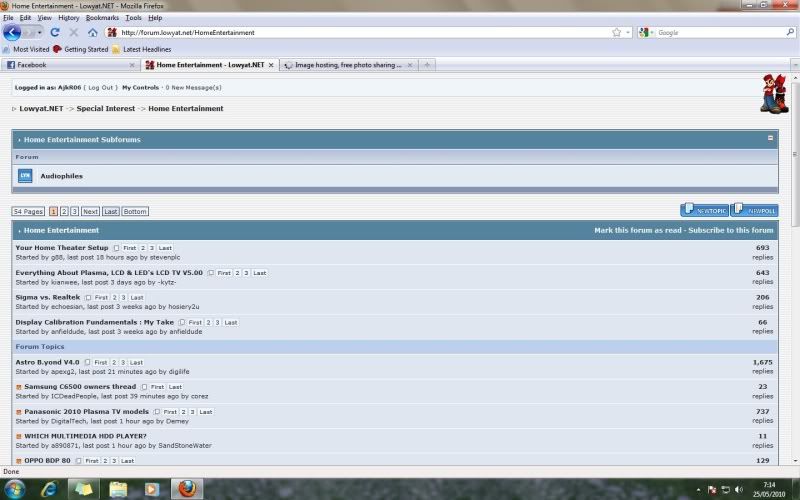The width and height of the screenshot is (800, 500).
Task: Open the URL bar history dropdown arrow
Action: [x=629, y=32]
